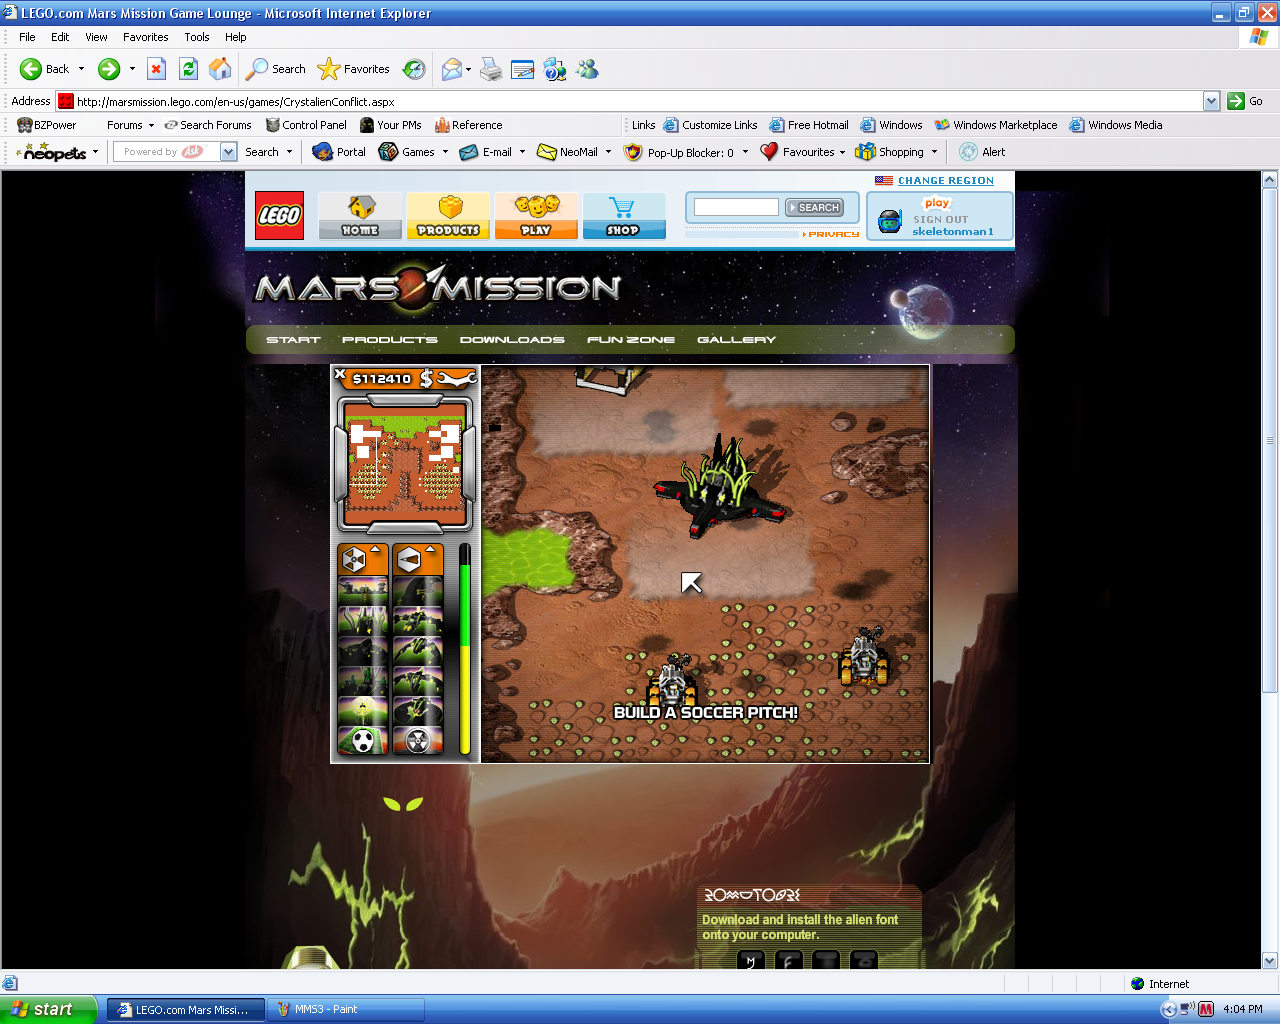Expand the Favourites toolbar dropdown
The image size is (1280, 1025).
click(x=842, y=152)
